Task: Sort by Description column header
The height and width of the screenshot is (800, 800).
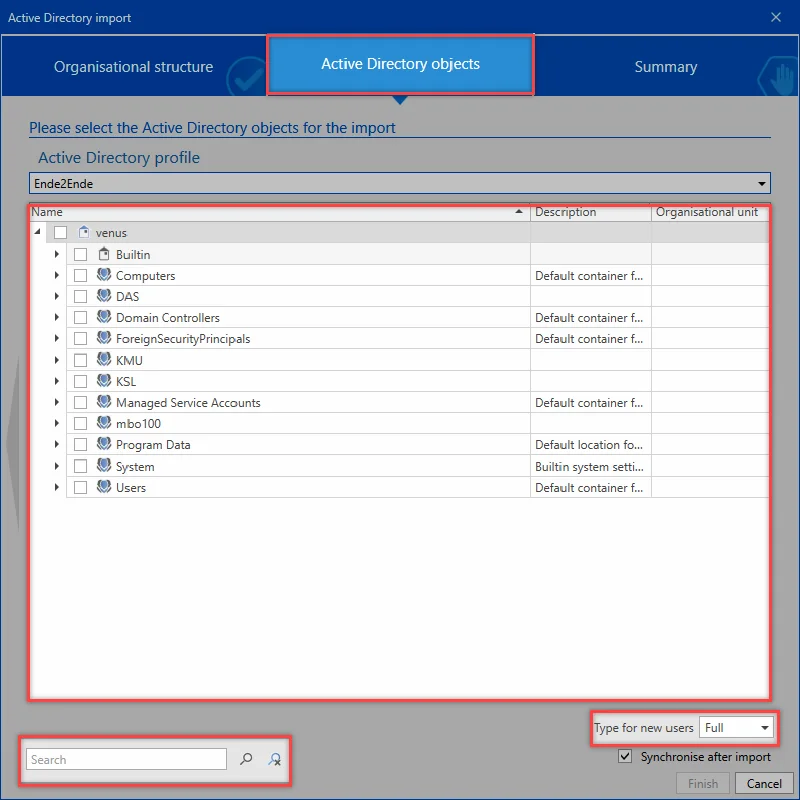Action: click(x=591, y=212)
